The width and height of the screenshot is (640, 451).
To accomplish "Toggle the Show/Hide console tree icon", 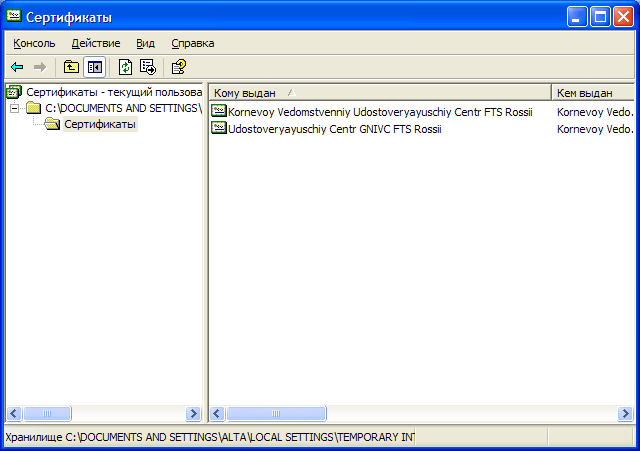I will coord(94,67).
